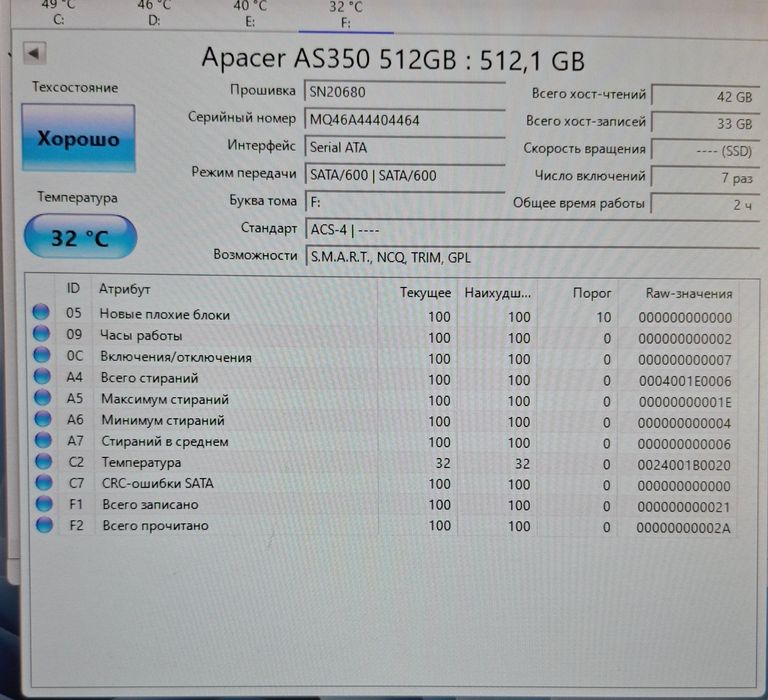Screen dimensions: 768x700
Task: Click the host writes value 33 GB
Action: pos(705,123)
